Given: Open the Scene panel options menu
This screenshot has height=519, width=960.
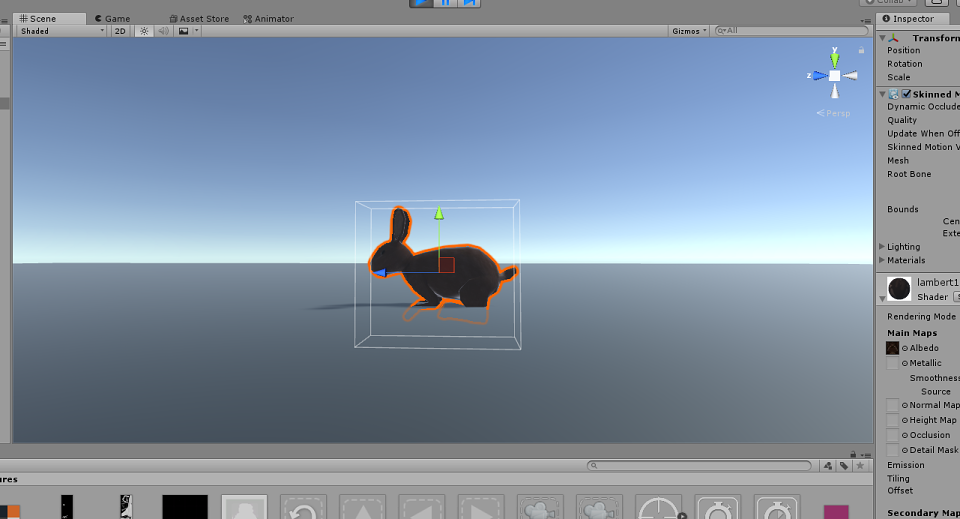Looking at the screenshot, I should point(865,20).
